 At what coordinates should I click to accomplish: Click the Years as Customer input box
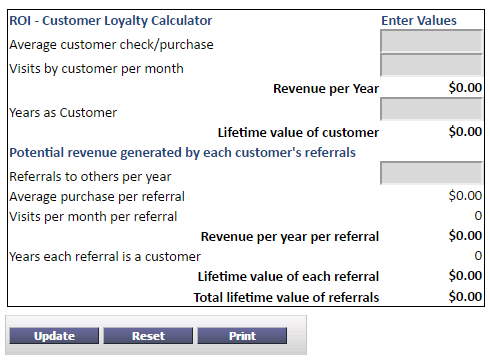431,109
